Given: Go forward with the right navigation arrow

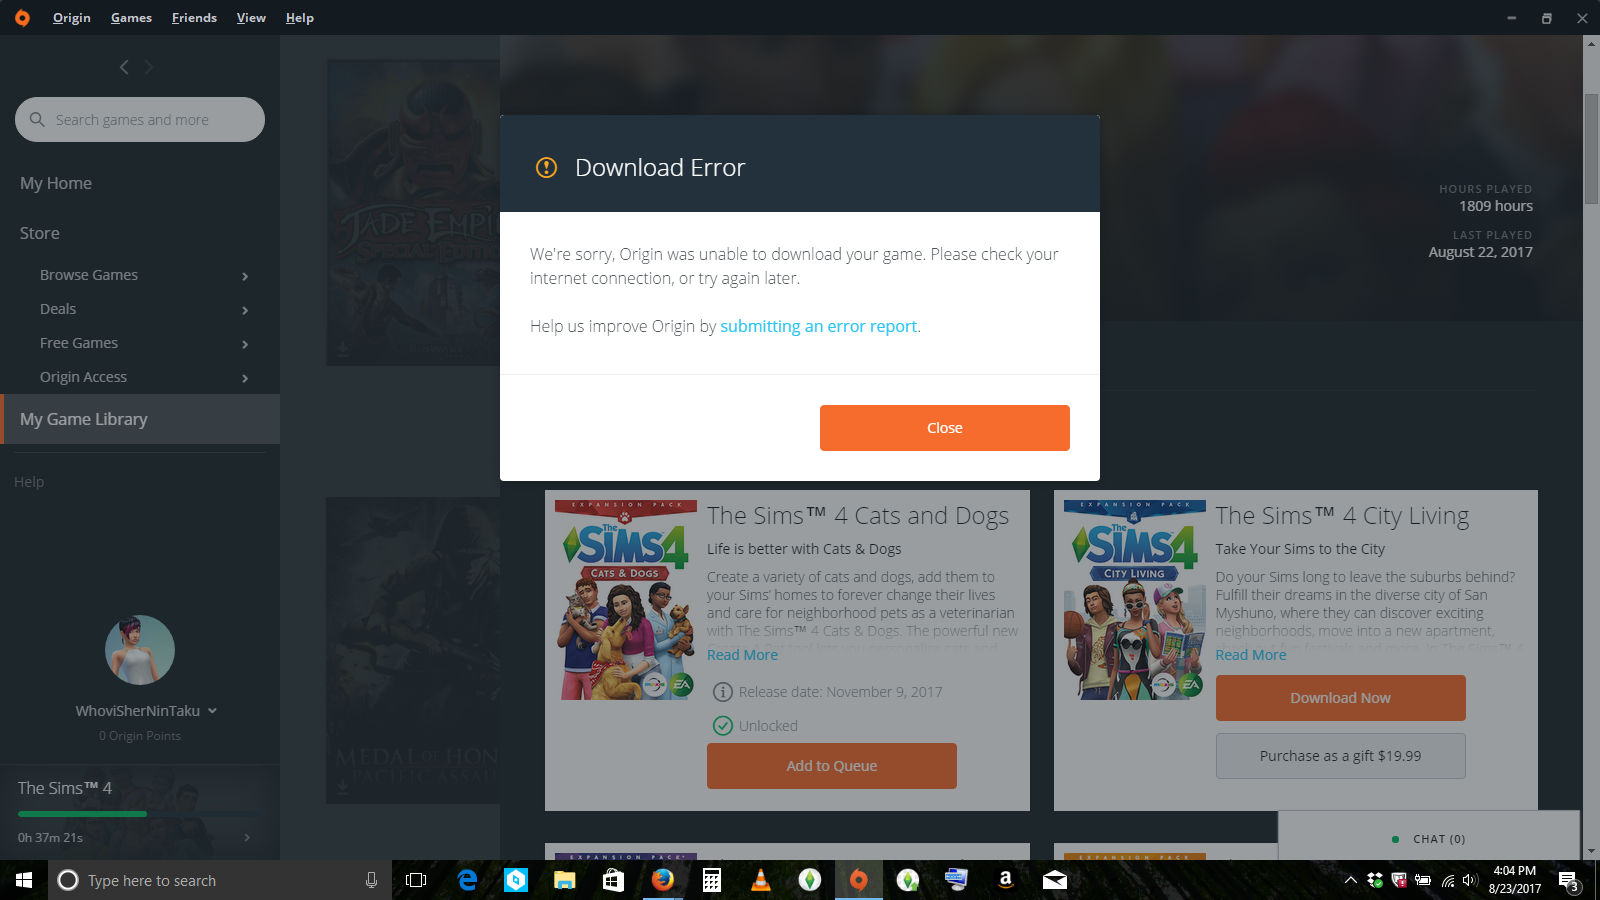Looking at the screenshot, I should [x=149, y=67].
